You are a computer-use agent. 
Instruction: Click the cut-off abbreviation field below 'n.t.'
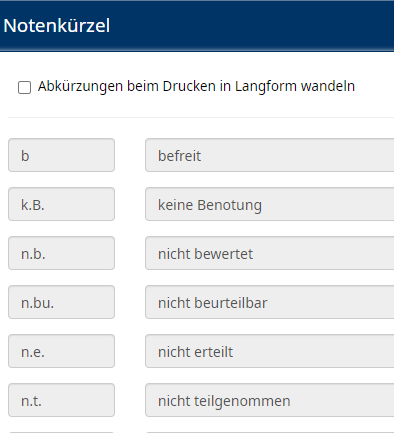[61, 432]
